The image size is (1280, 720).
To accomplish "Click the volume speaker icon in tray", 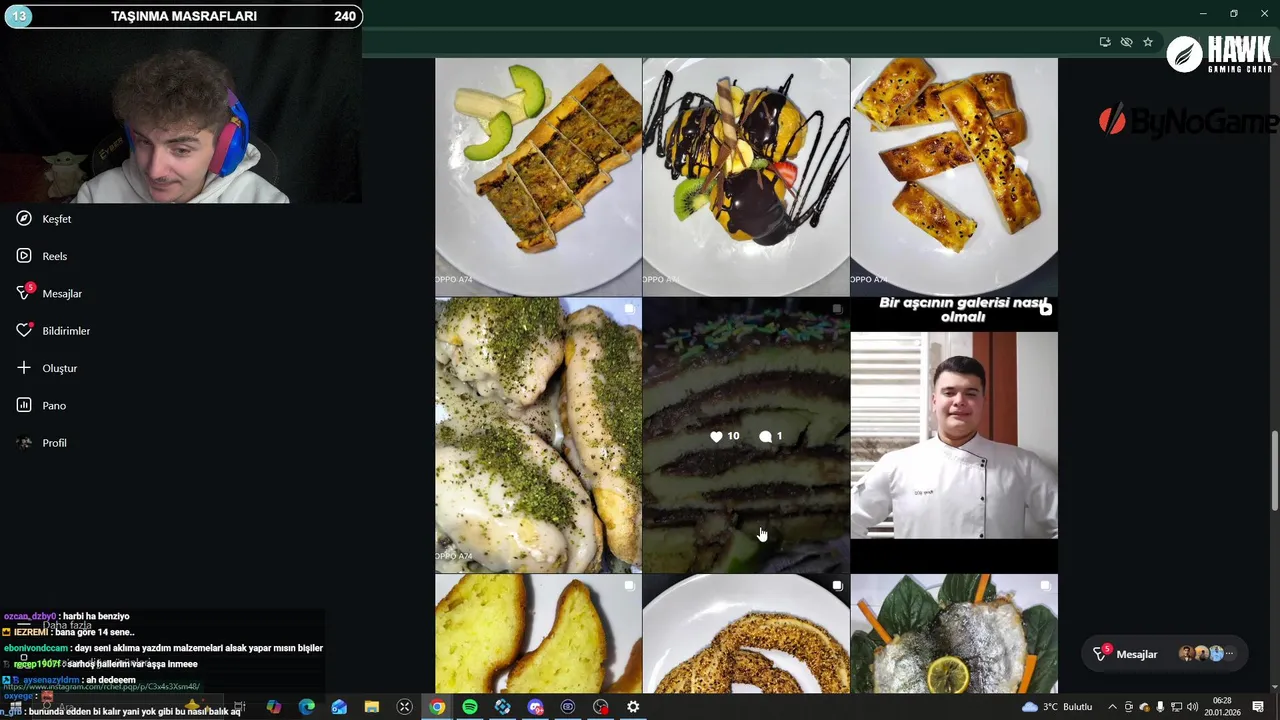I will point(1192,707).
